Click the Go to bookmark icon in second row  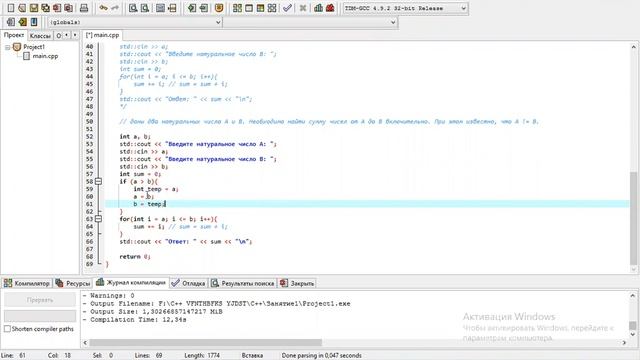tap(34, 22)
